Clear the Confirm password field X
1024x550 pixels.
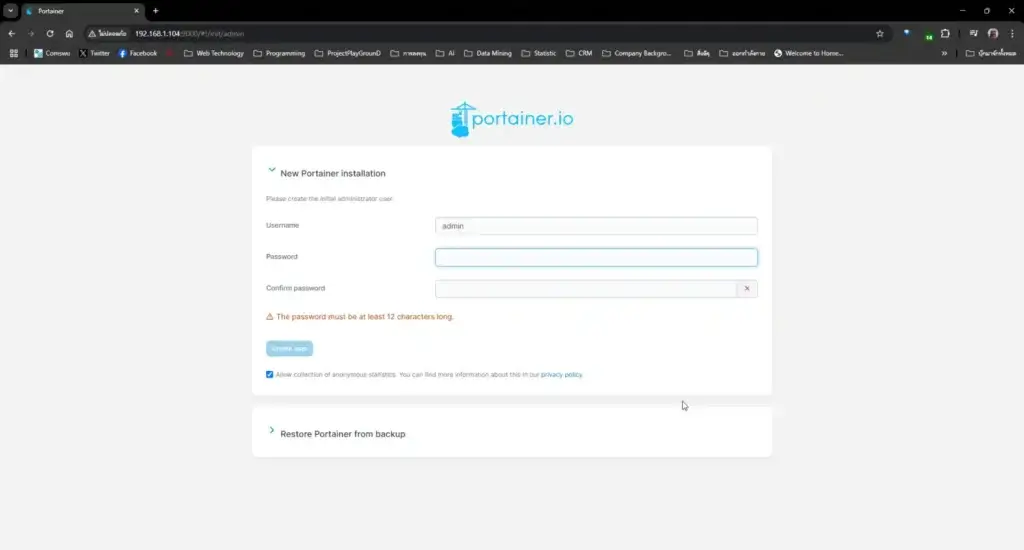point(747,289)
